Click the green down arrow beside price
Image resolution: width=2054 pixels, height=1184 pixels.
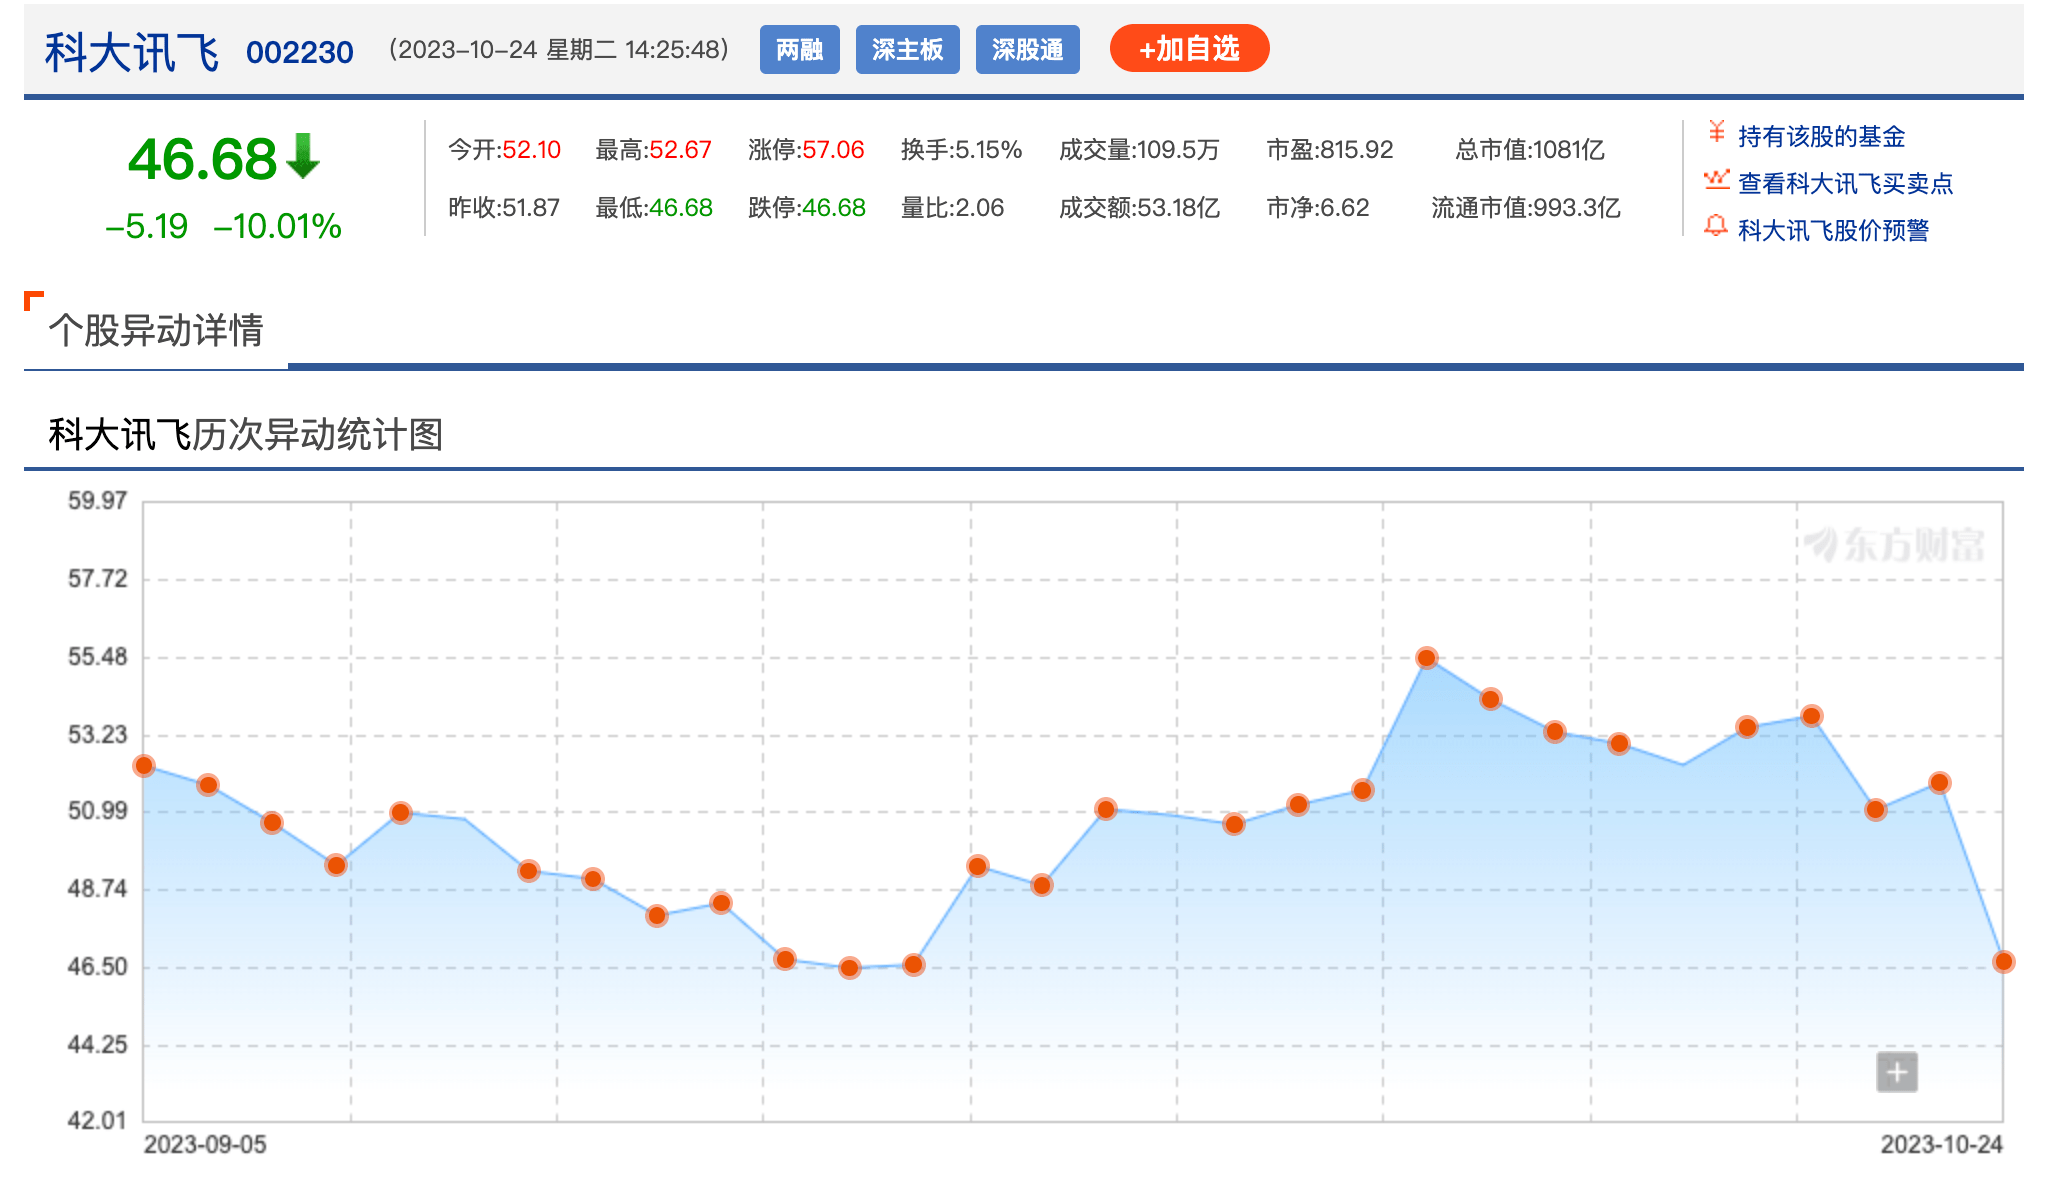tap(302, 157)
